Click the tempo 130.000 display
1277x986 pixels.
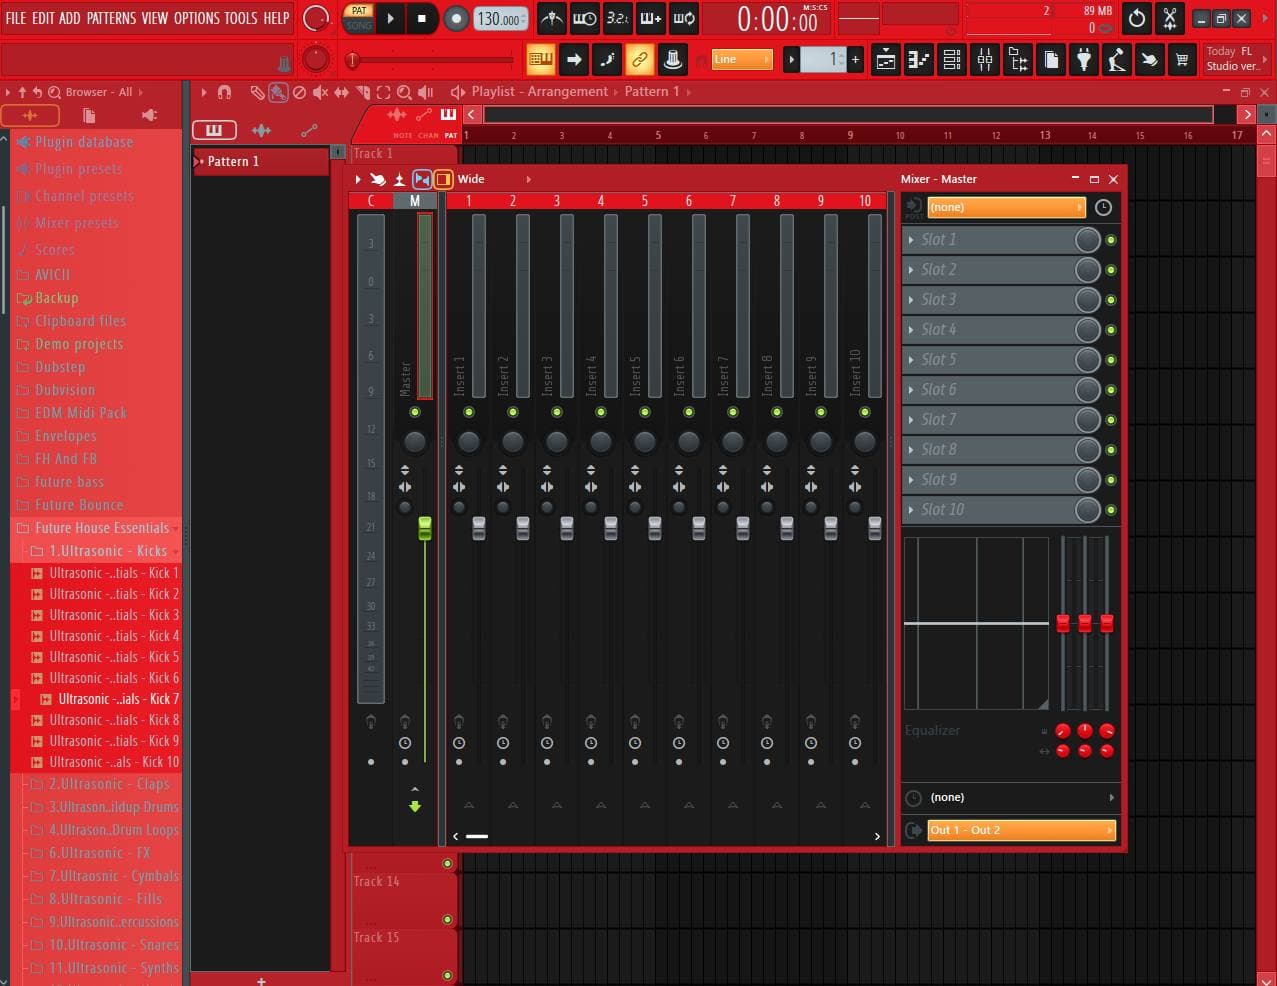pos(499,19)
